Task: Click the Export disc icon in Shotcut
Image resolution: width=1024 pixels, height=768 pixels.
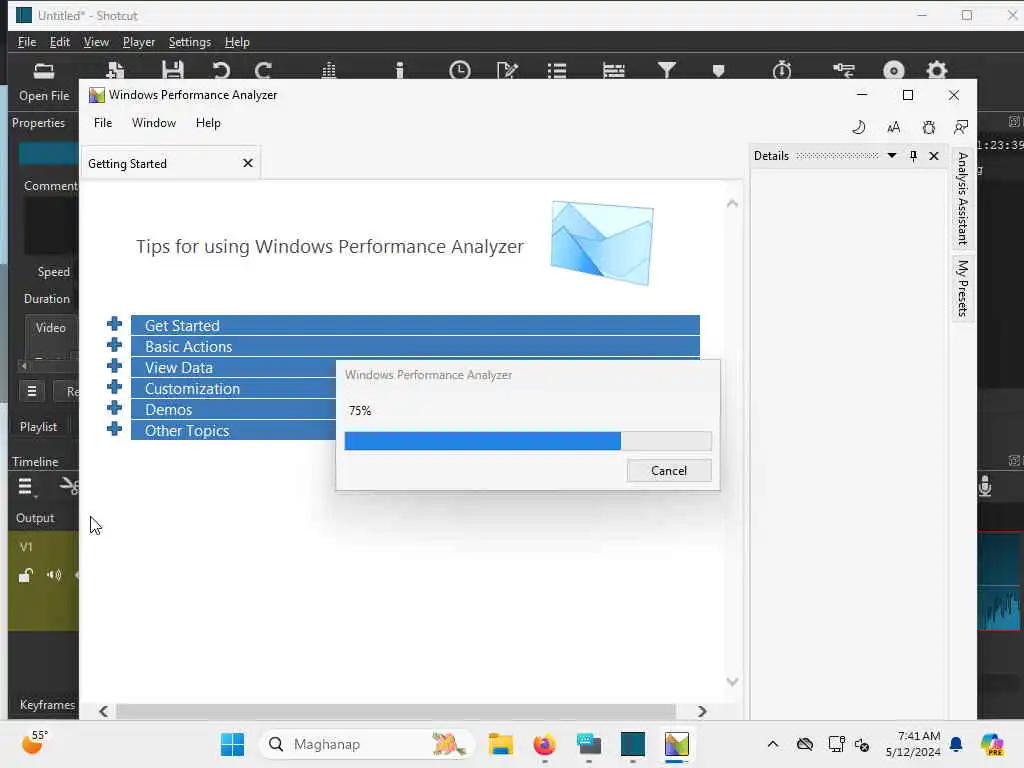Action: (893, 70)
